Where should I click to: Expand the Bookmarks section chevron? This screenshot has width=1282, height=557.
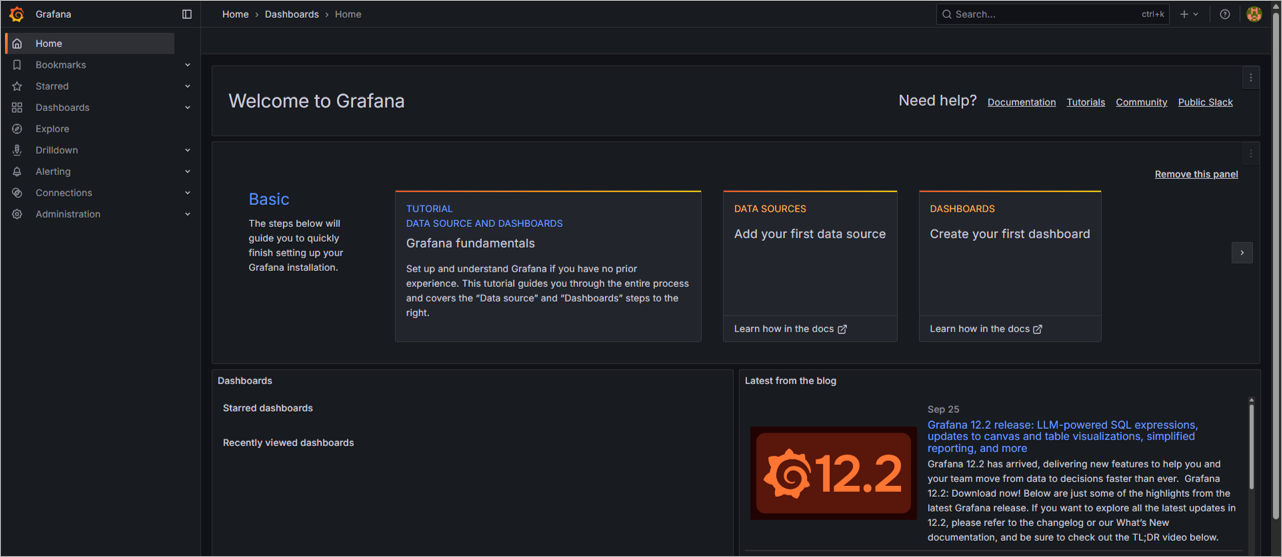click(187, 65)
